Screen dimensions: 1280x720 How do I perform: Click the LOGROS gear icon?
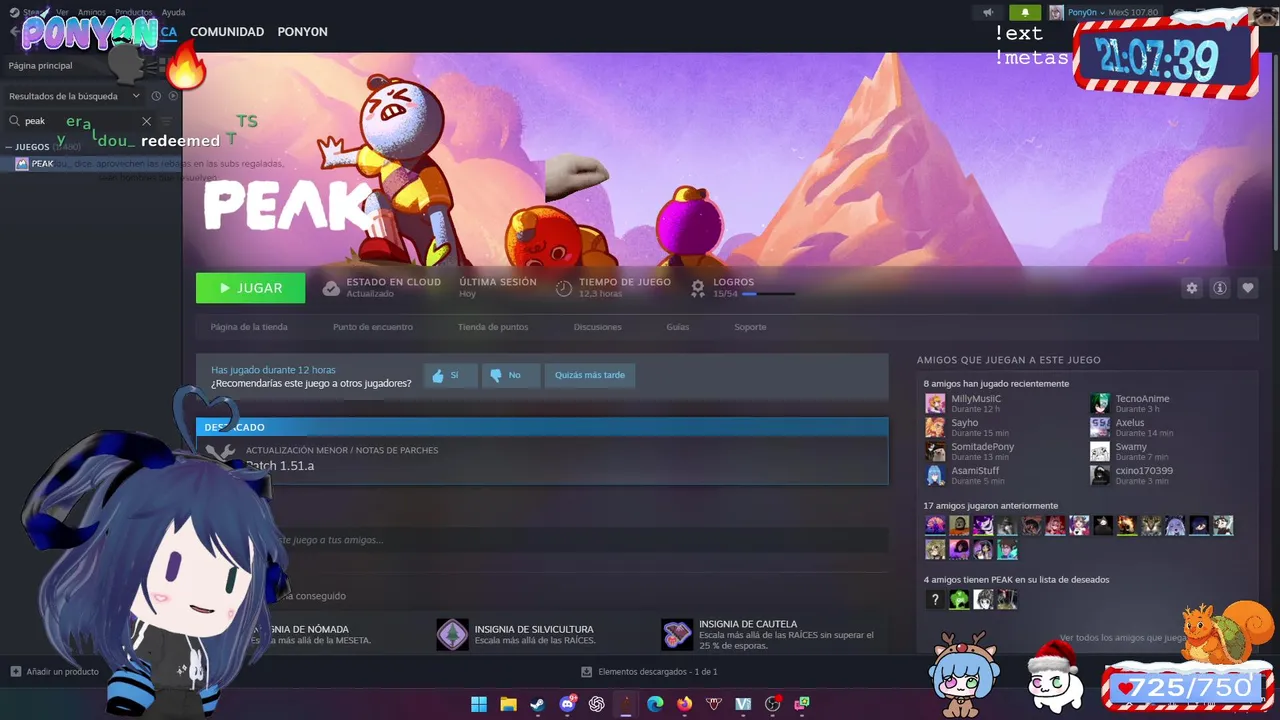pyautogui.click(x=698, y=288)
